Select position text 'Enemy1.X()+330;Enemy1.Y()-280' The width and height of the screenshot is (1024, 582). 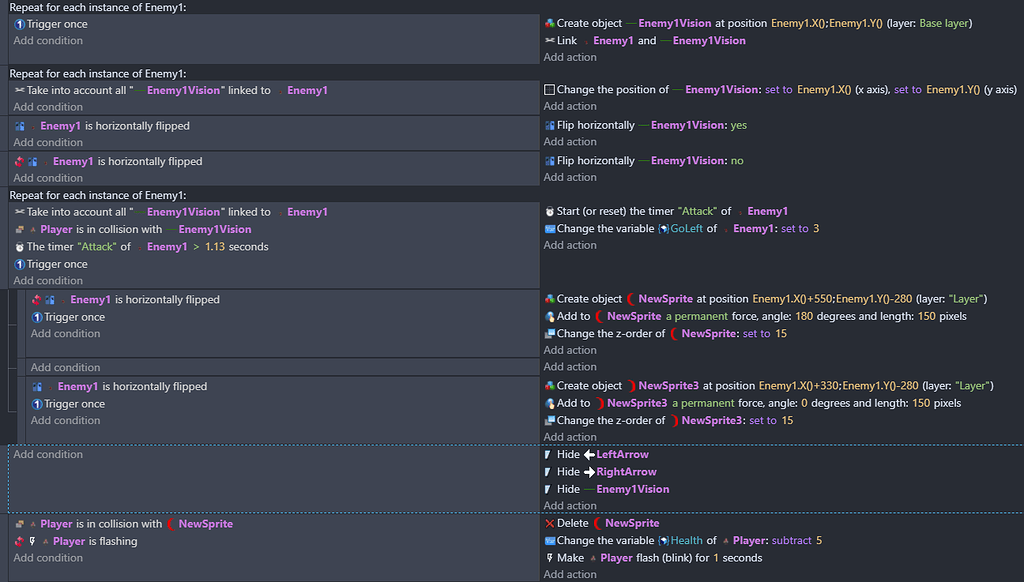pos(839,386)
